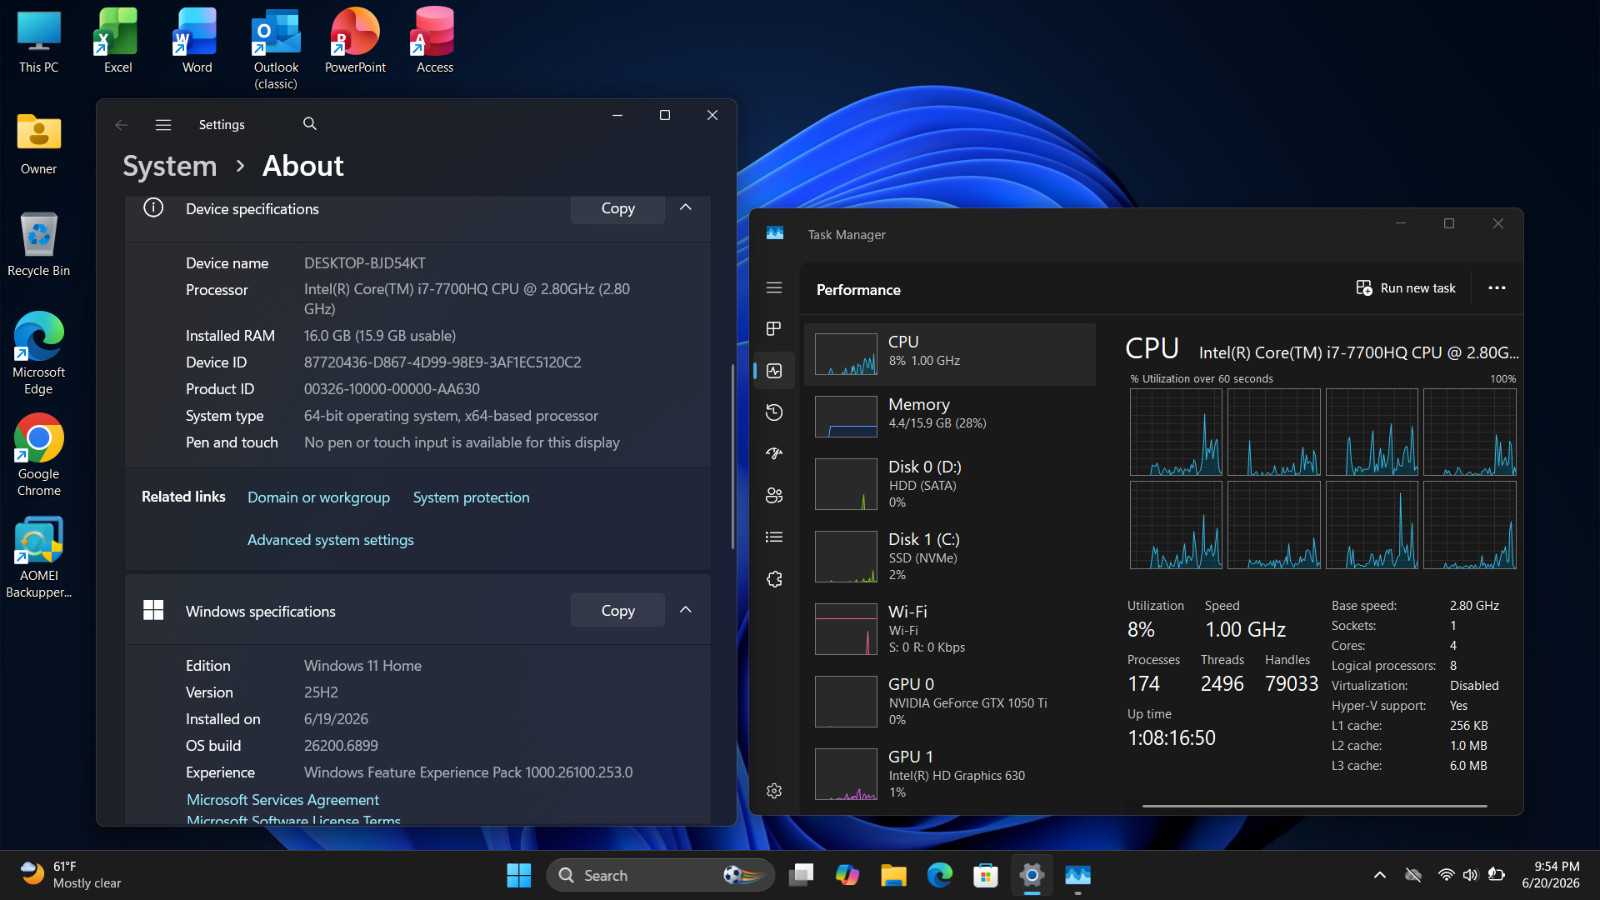
Task: Click the Task Manager horizontal scrollbar
Action: click(x=1314, y=806)
